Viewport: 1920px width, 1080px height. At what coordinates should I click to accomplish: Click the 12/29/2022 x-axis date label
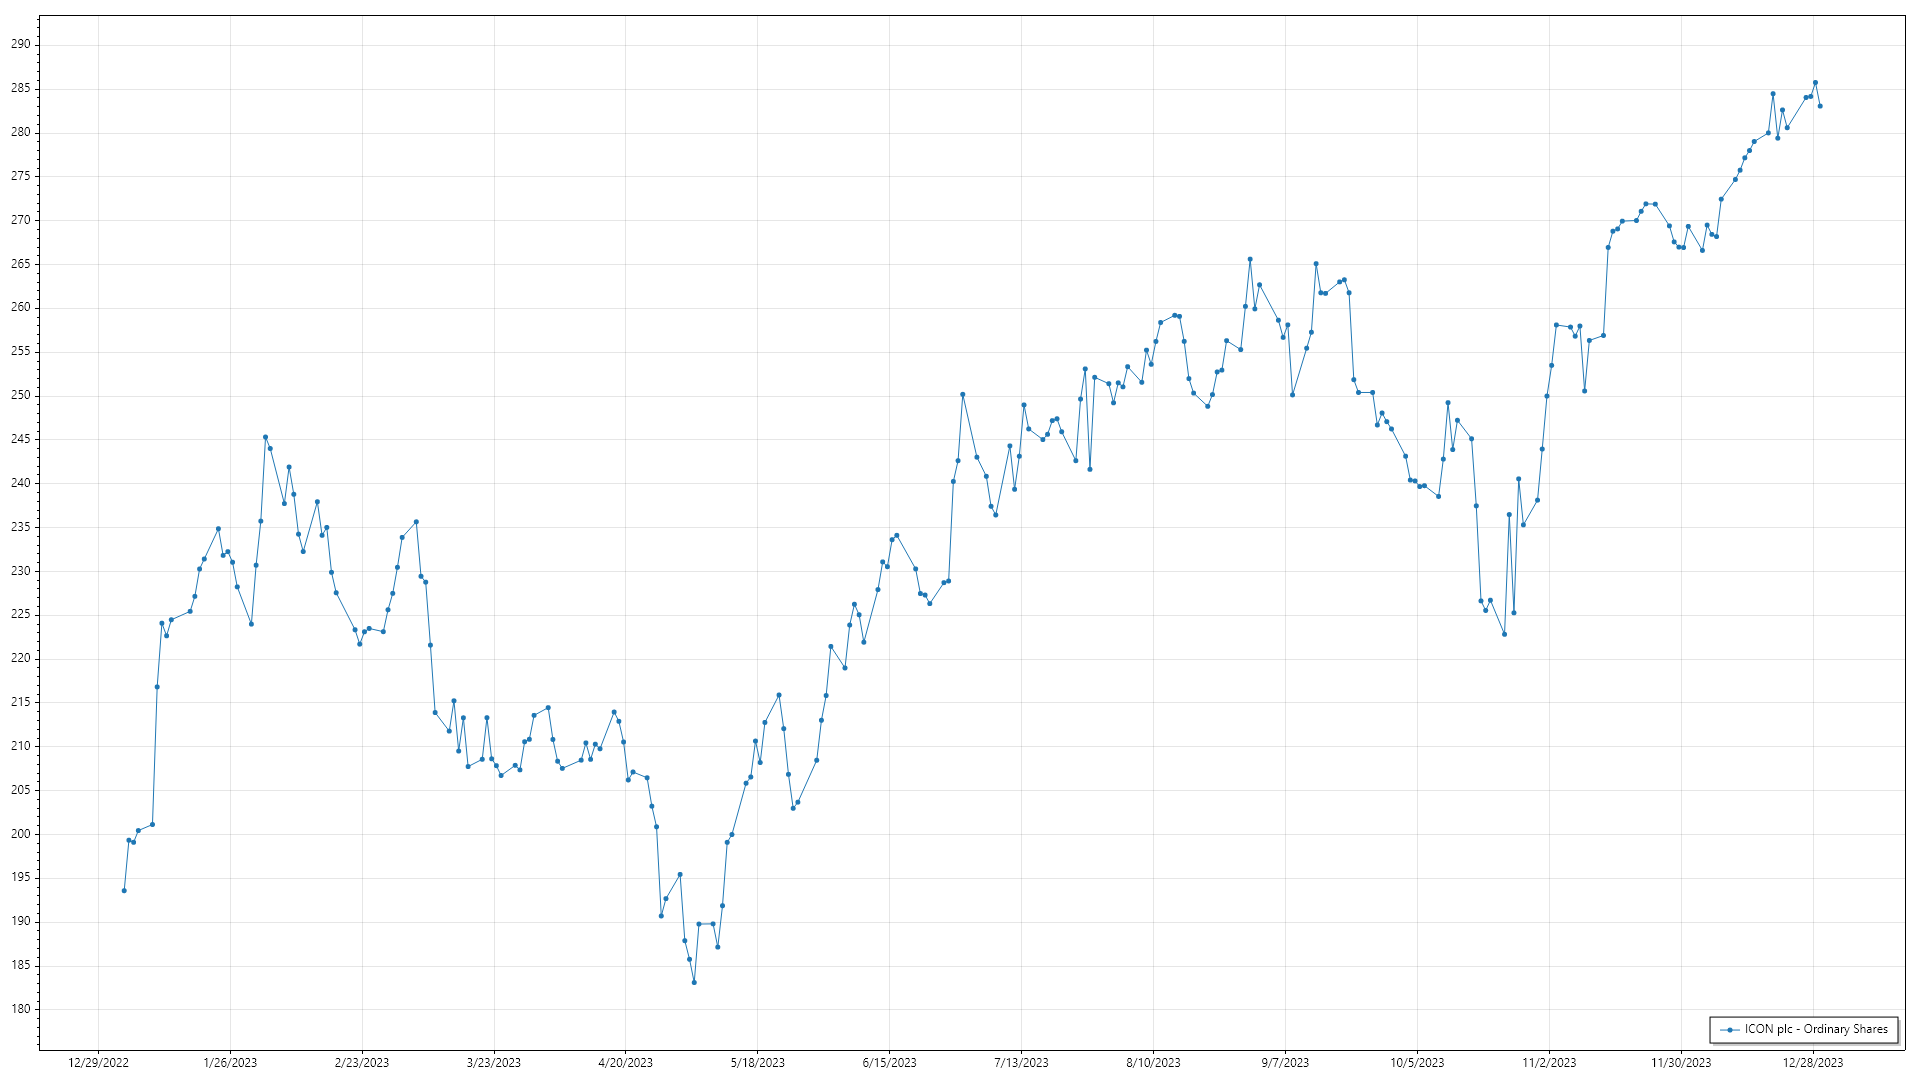click(98, 1063)
